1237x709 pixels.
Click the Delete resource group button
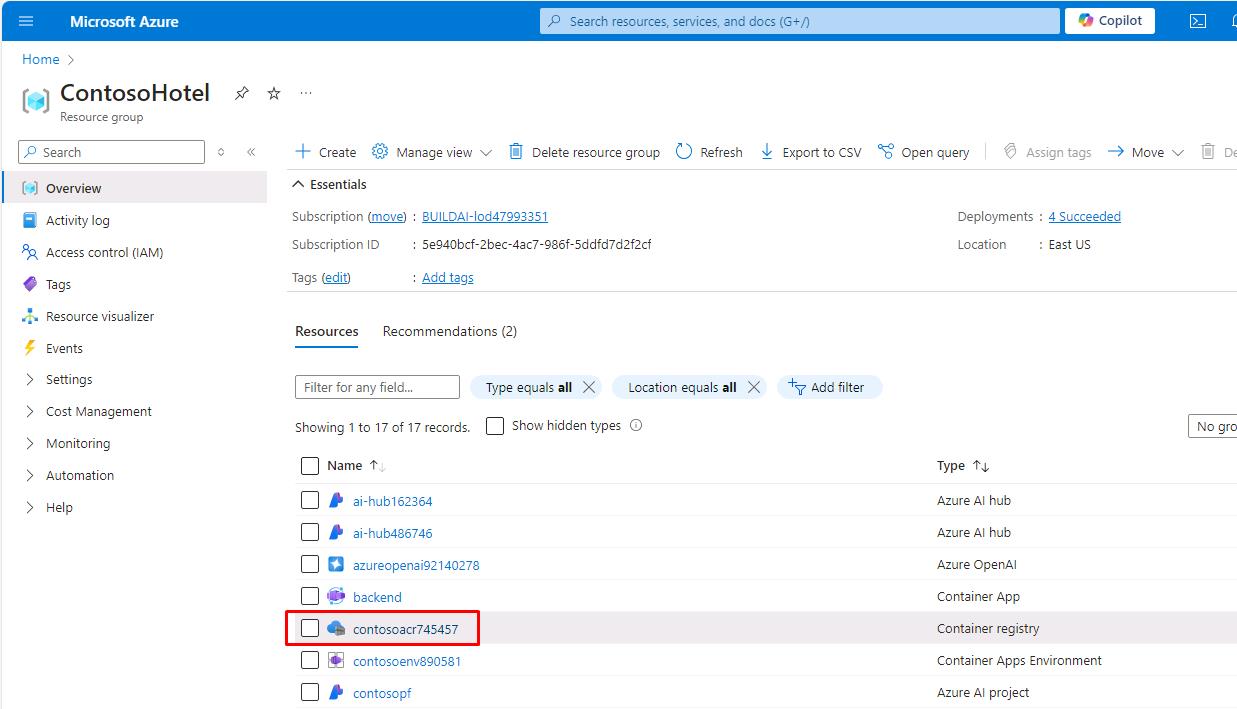[x=584, y=152]
